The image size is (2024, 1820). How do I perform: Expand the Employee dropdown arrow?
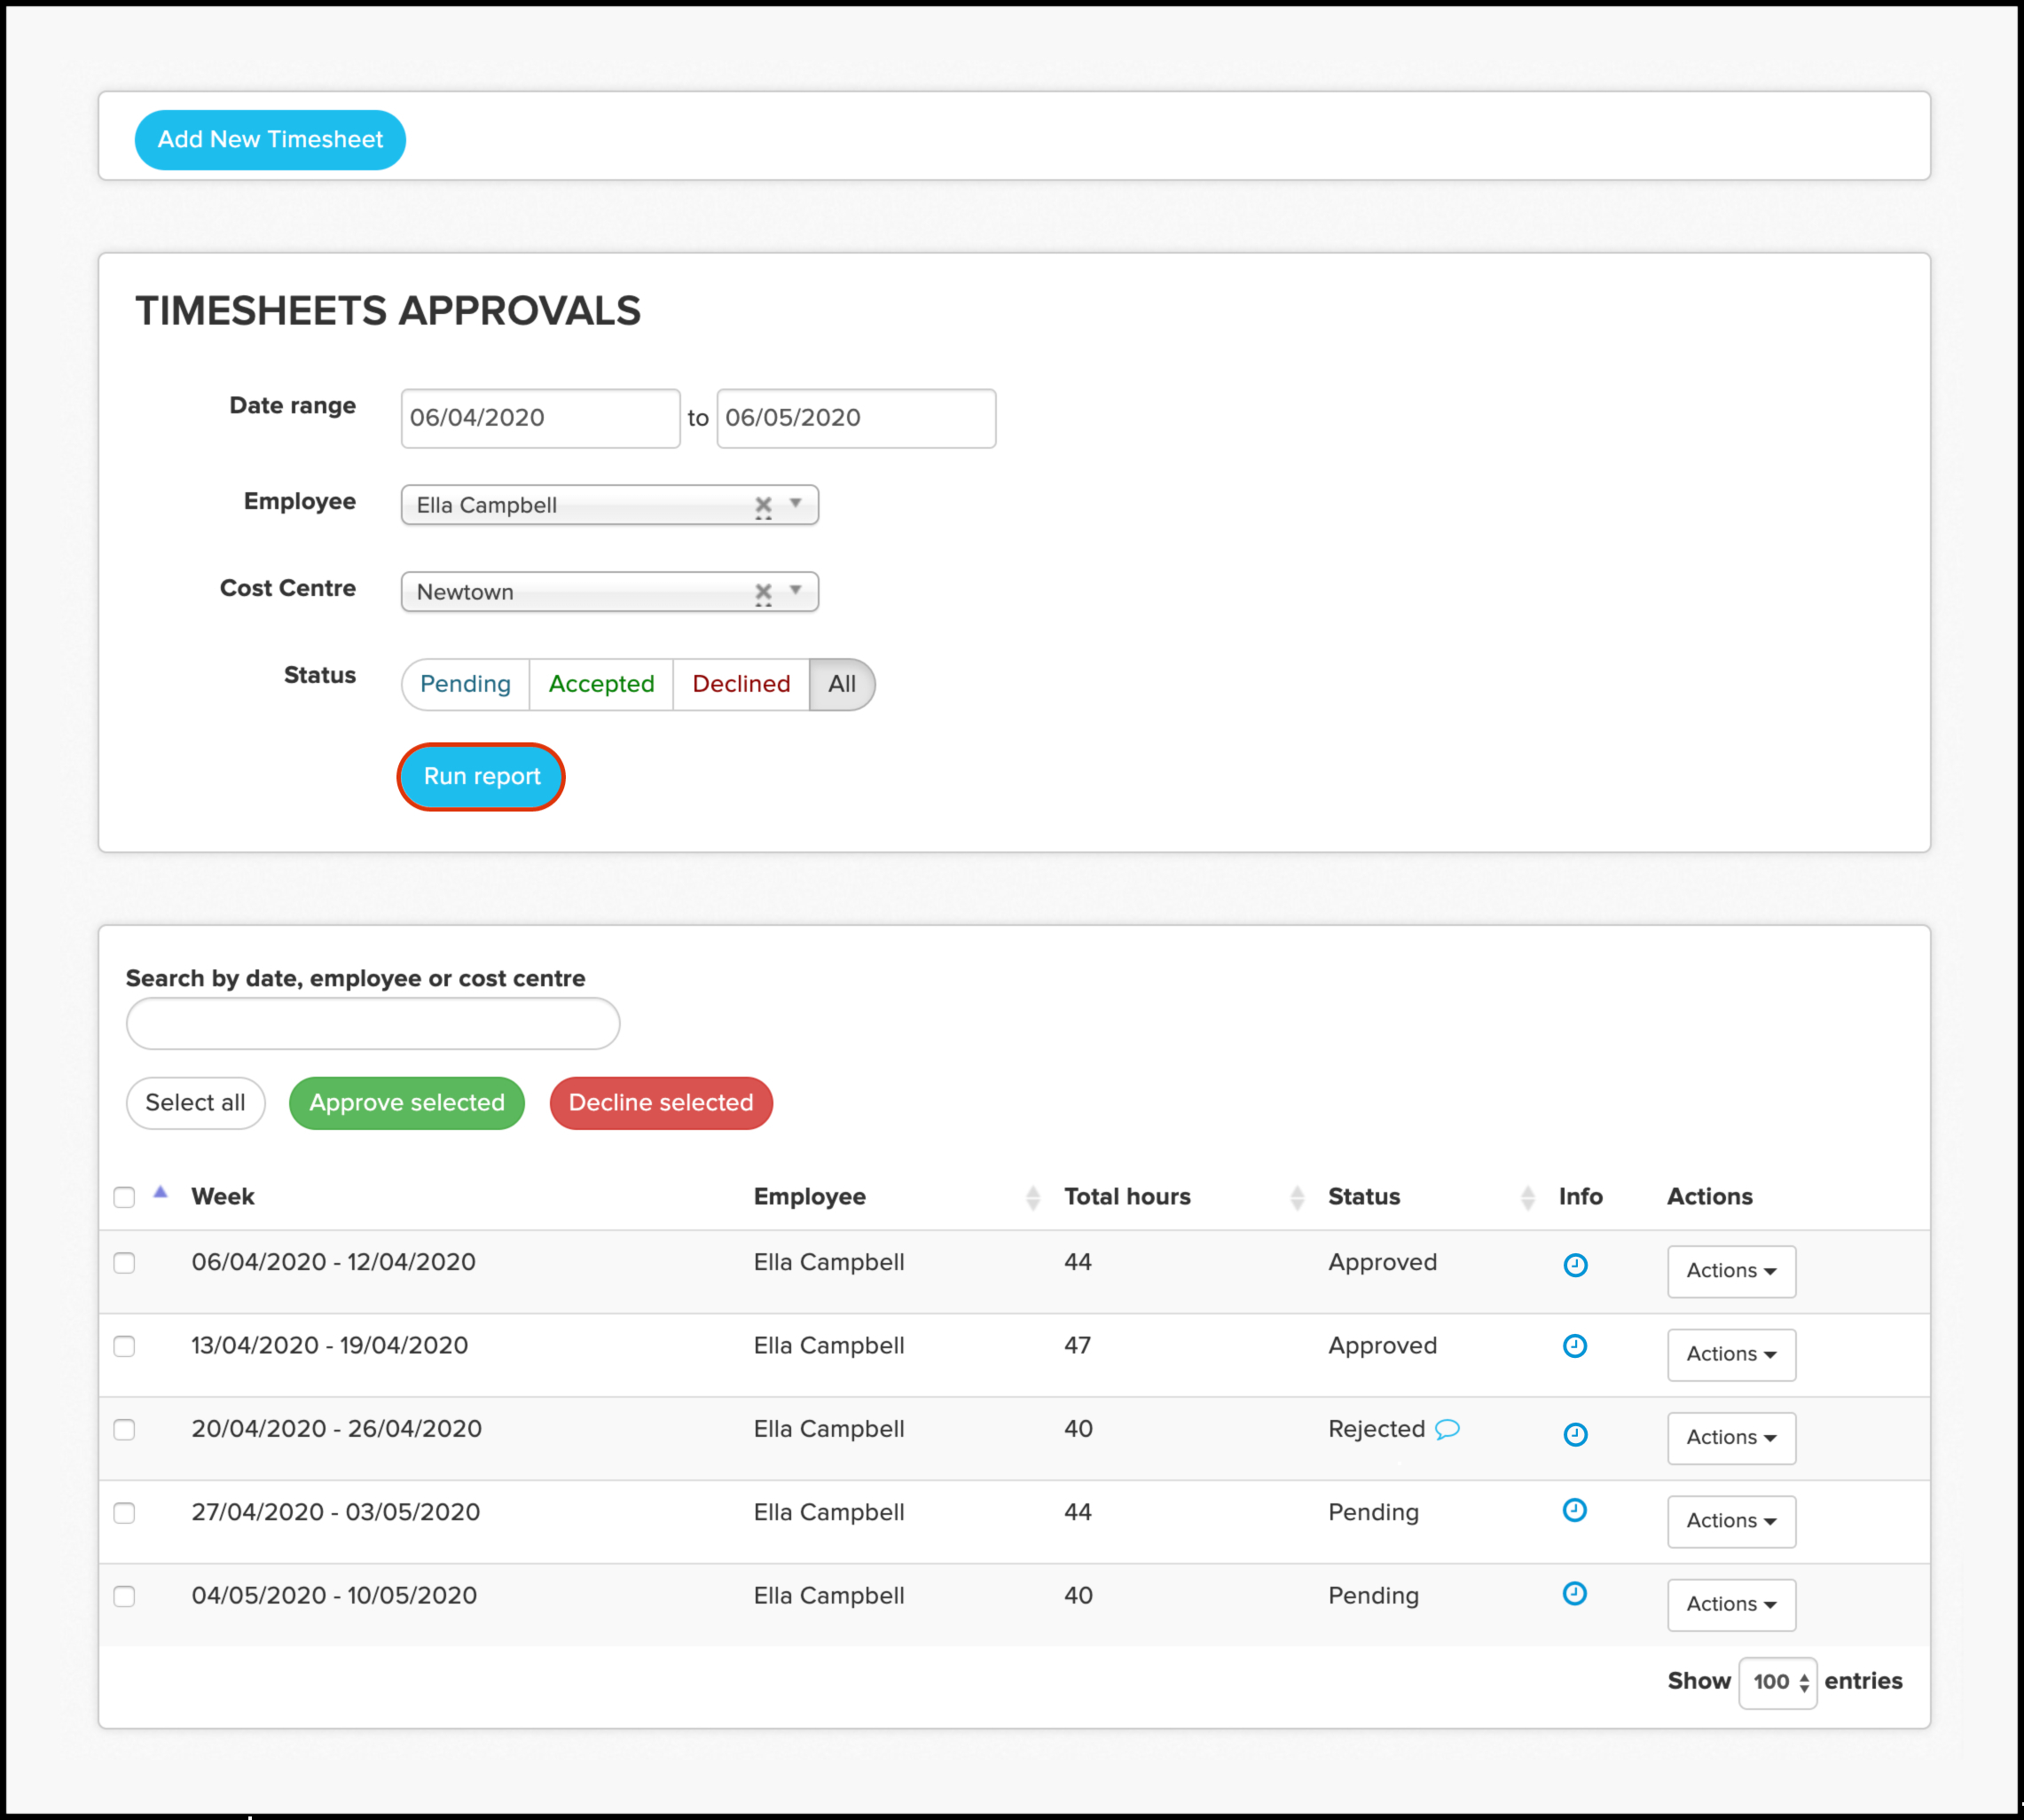pos(796,503)
